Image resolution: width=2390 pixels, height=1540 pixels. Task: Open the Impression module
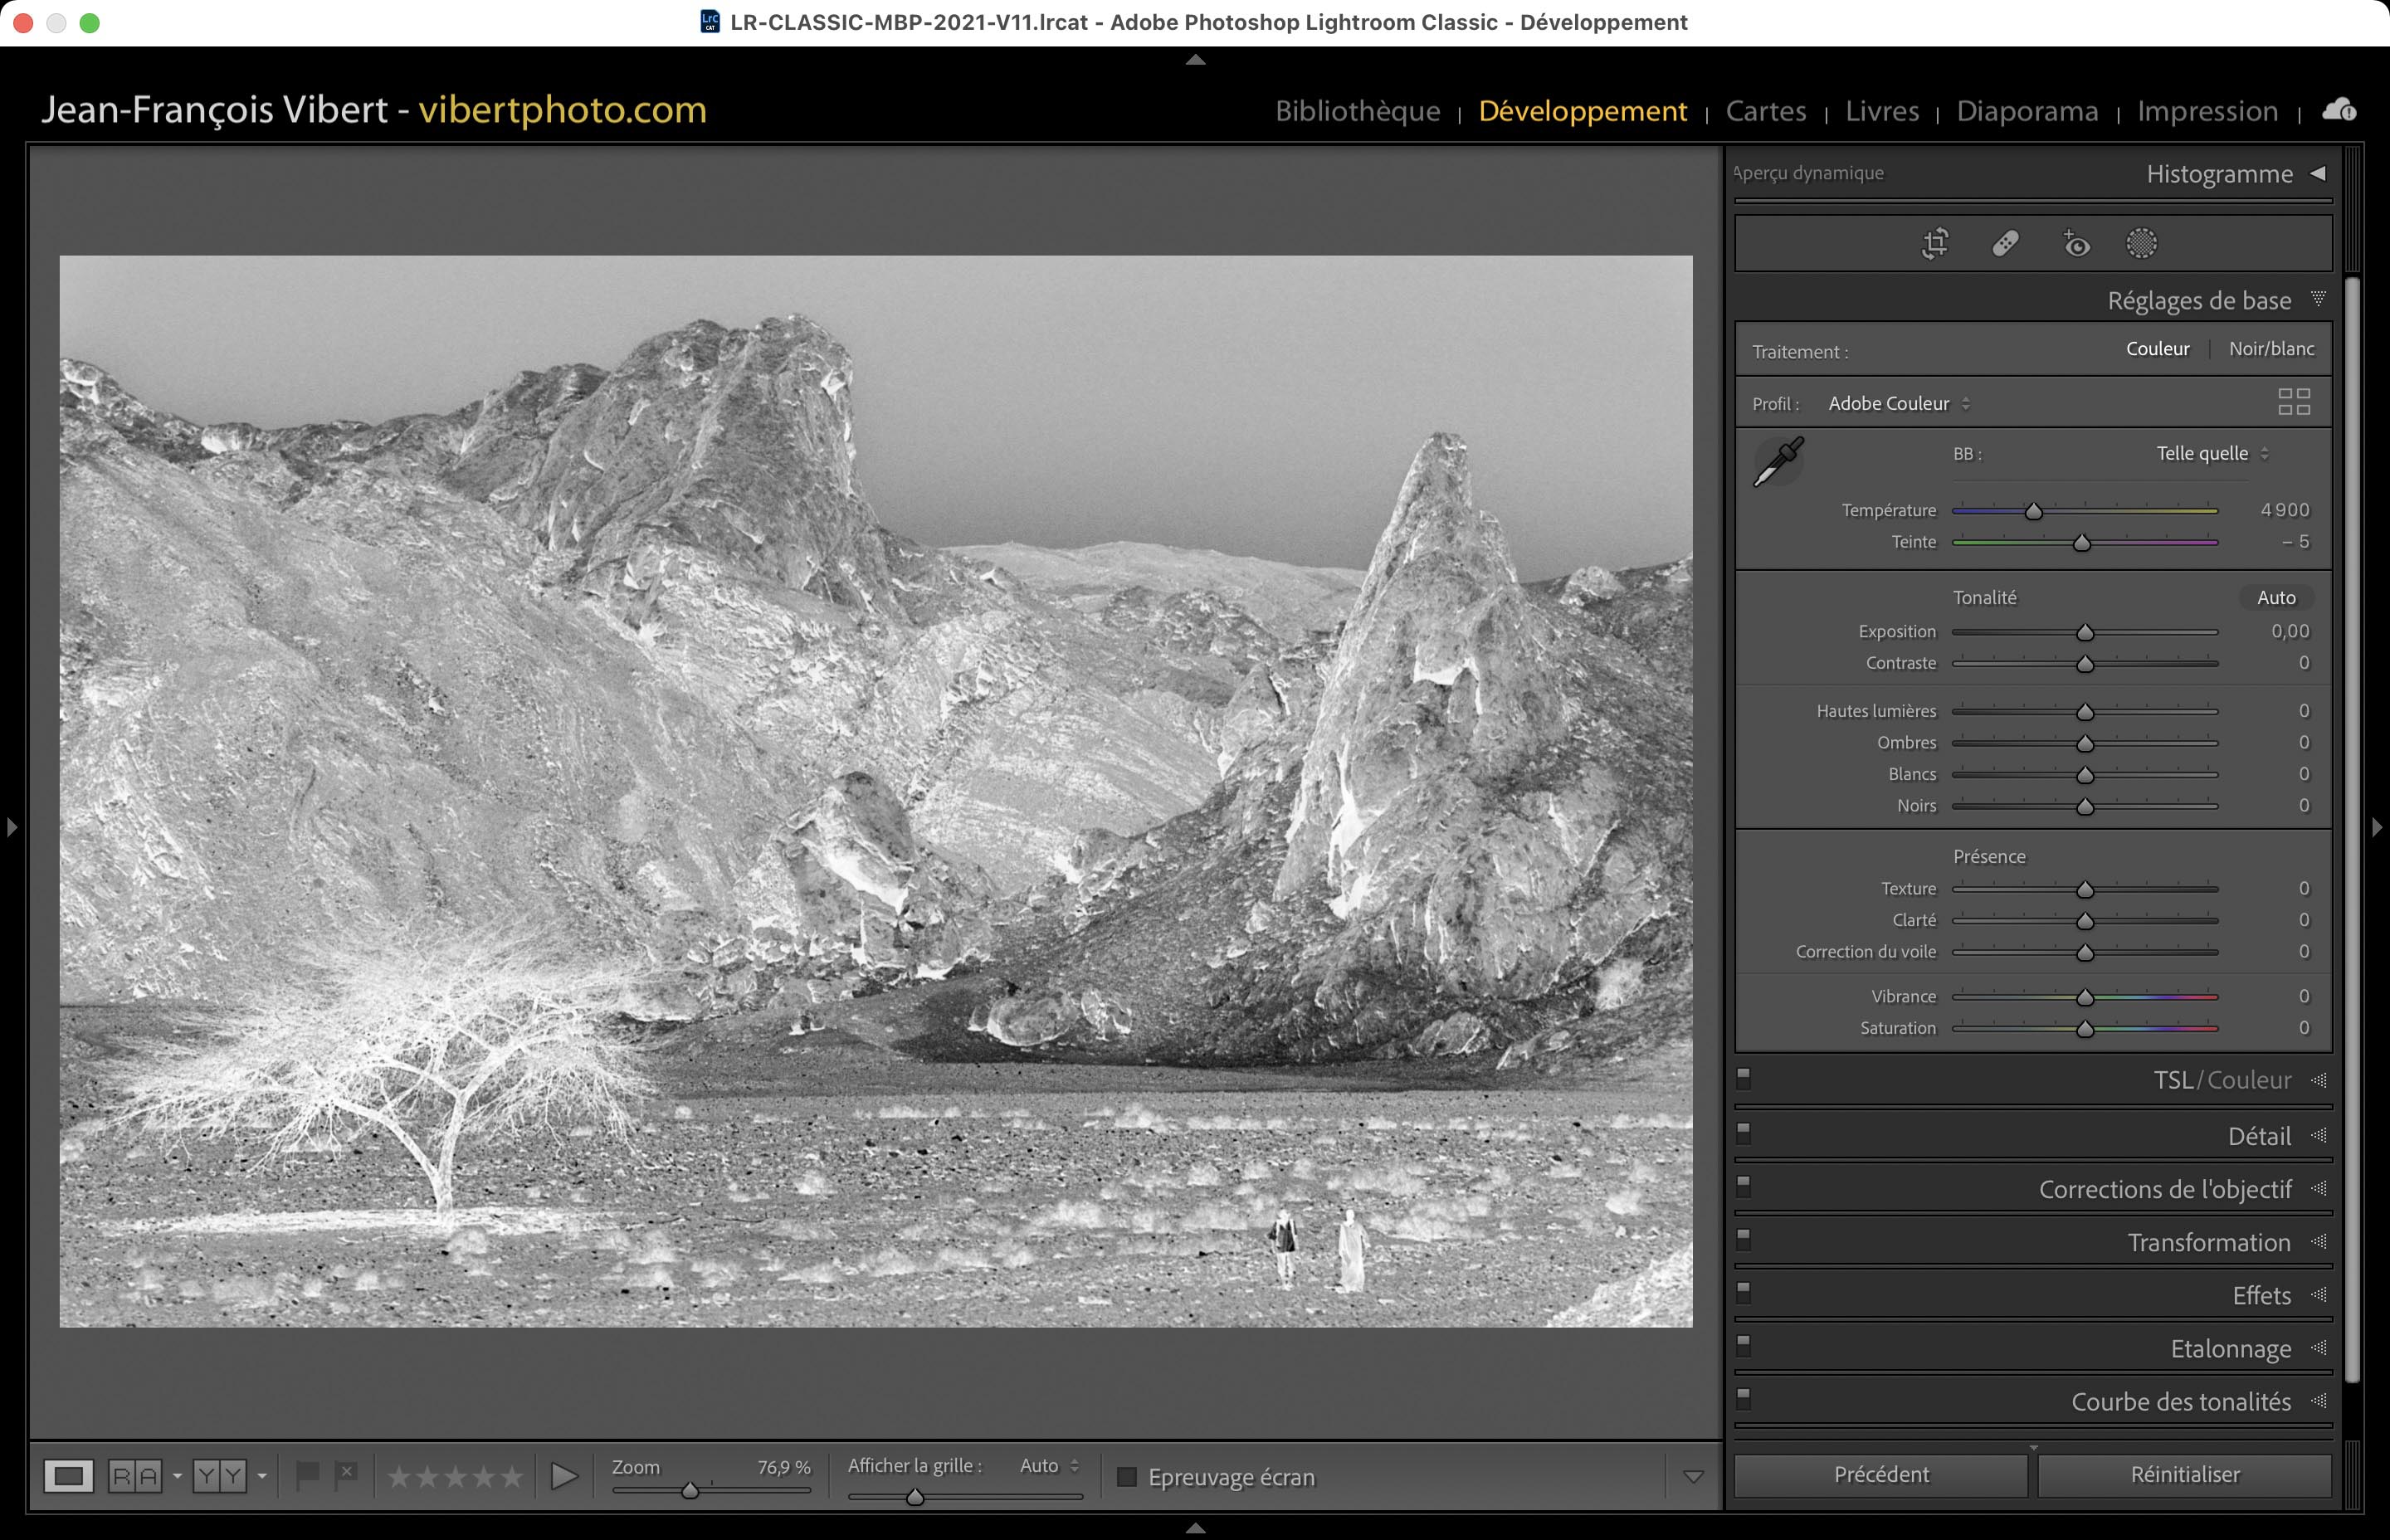[x=2207, y=111]
